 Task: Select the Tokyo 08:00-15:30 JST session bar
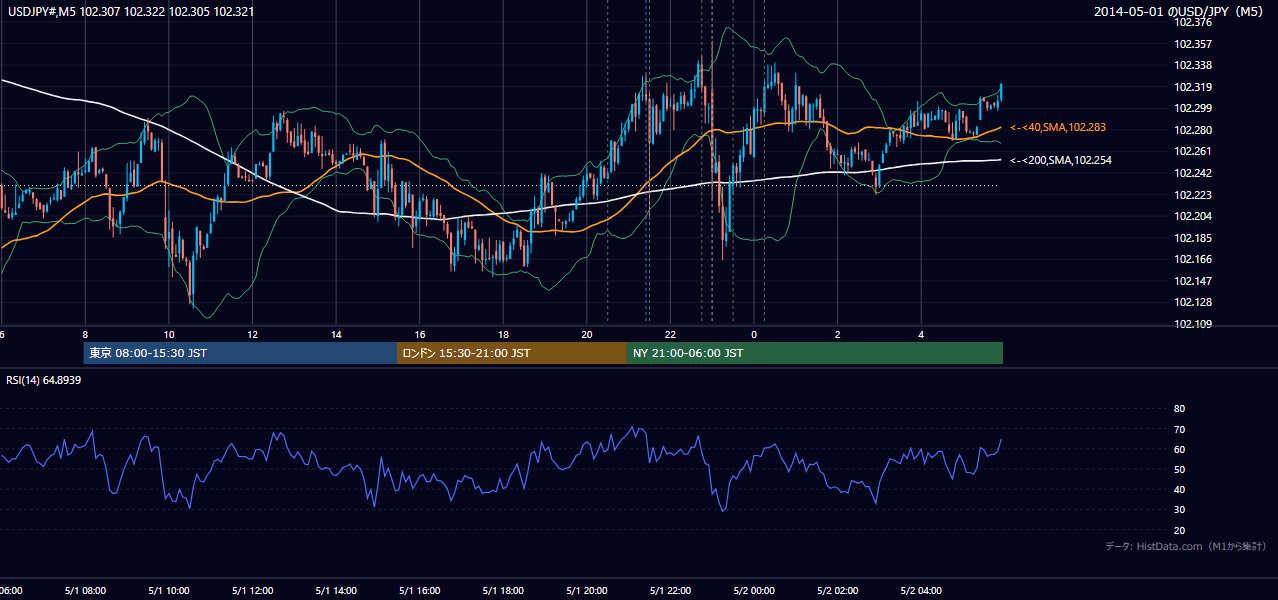coord(240,353)
